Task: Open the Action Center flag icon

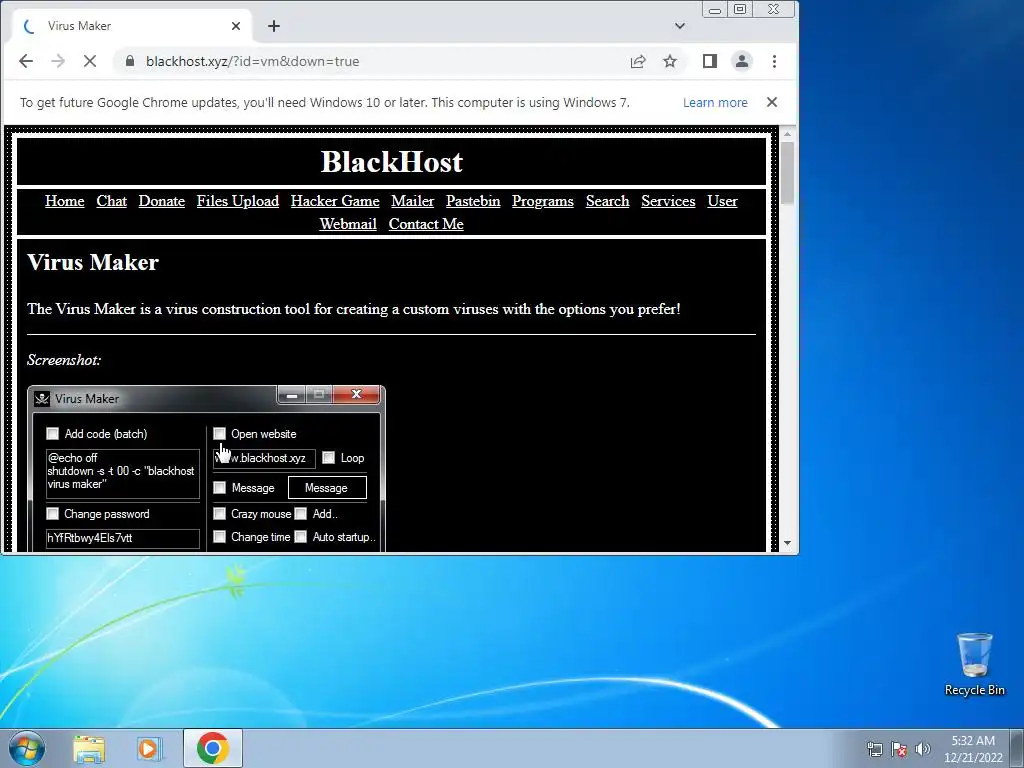Action: point(899,749)
